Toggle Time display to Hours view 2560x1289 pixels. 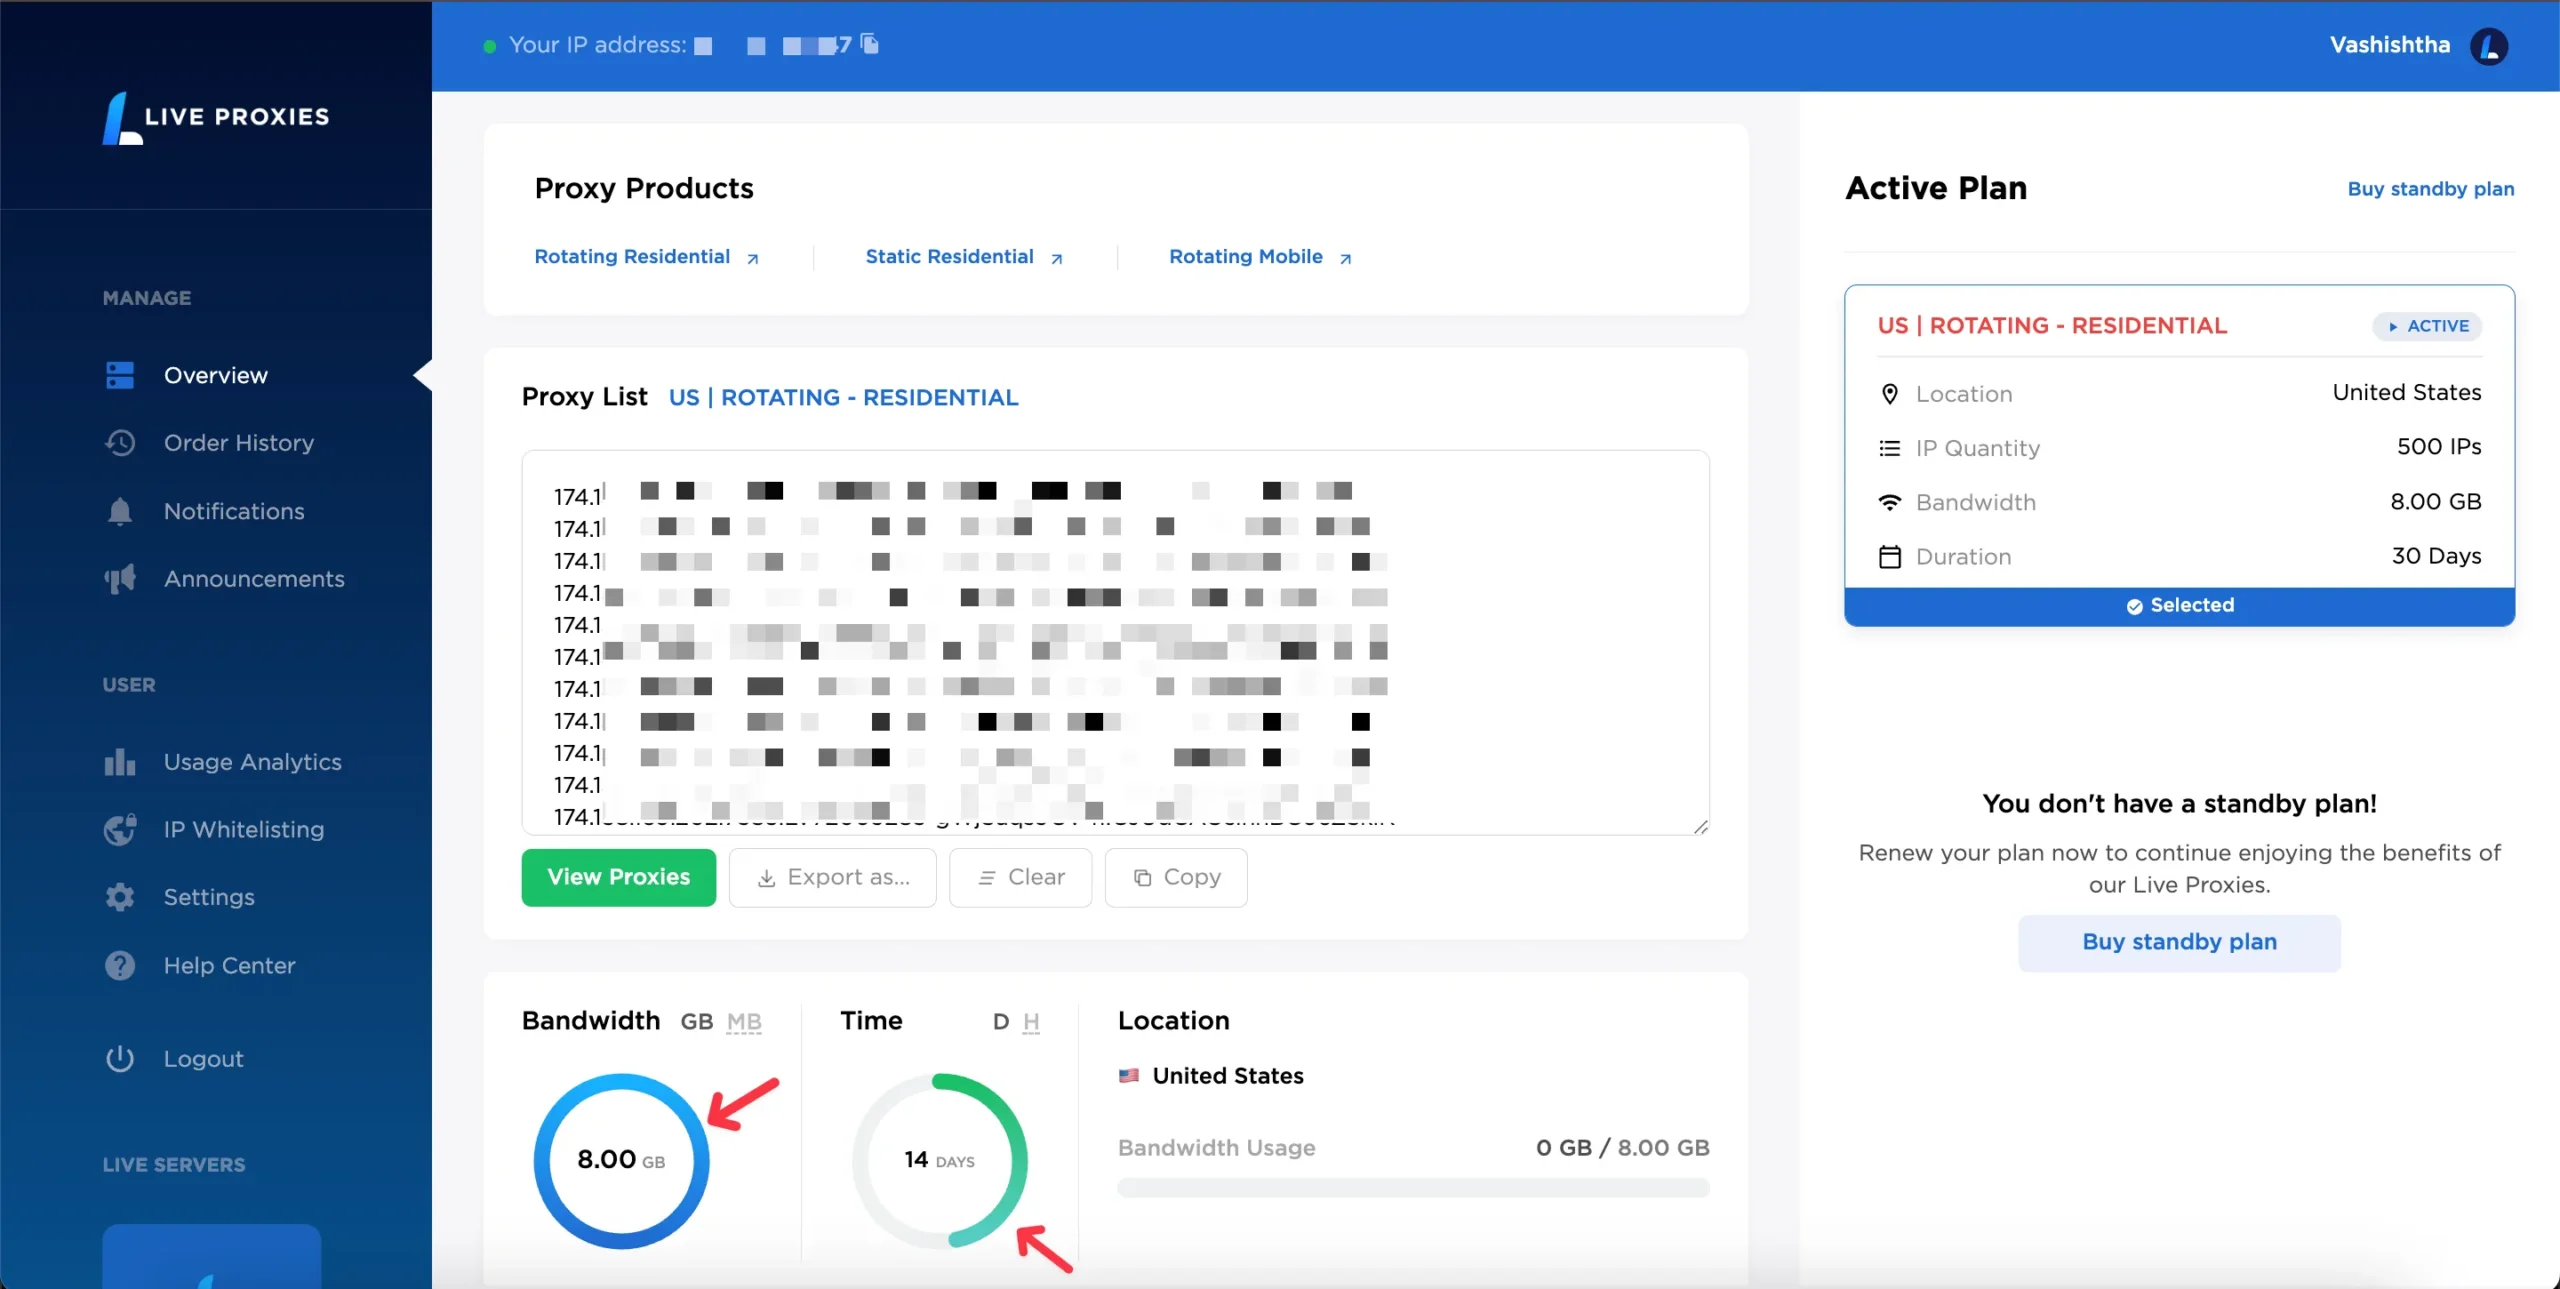click(1029, 1021)
